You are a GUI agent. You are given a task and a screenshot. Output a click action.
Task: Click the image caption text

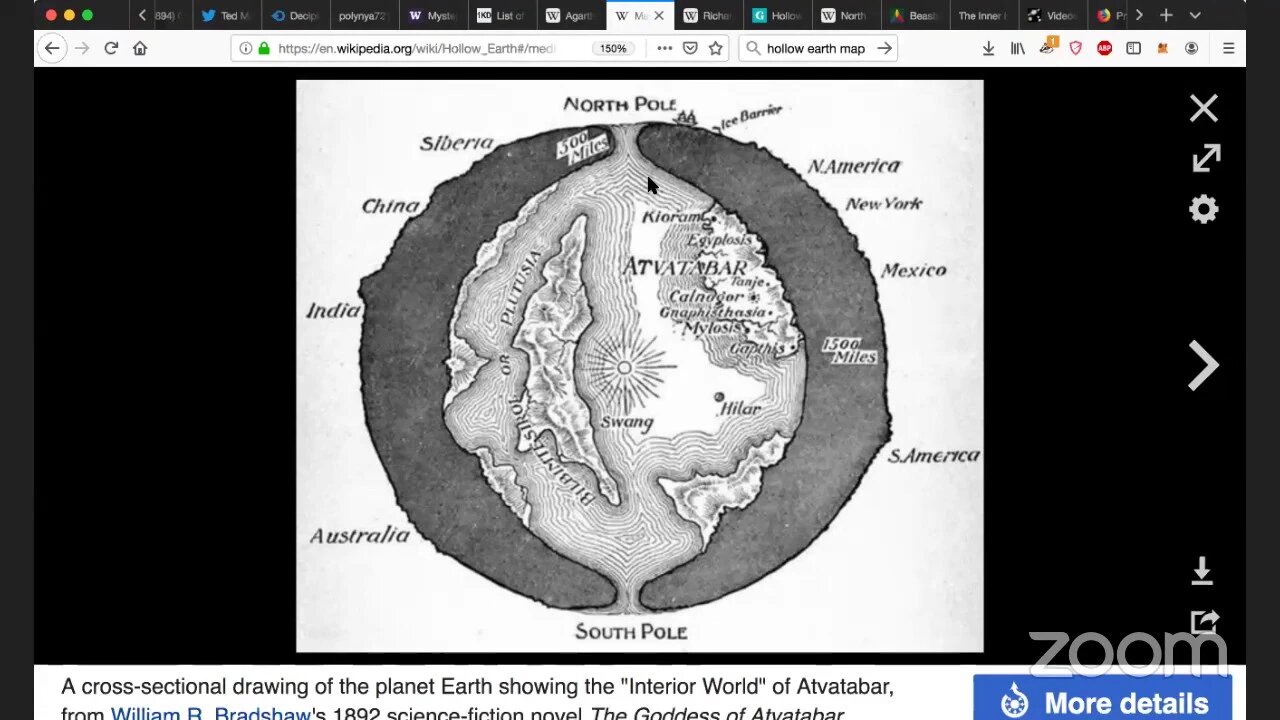point(477,700)
